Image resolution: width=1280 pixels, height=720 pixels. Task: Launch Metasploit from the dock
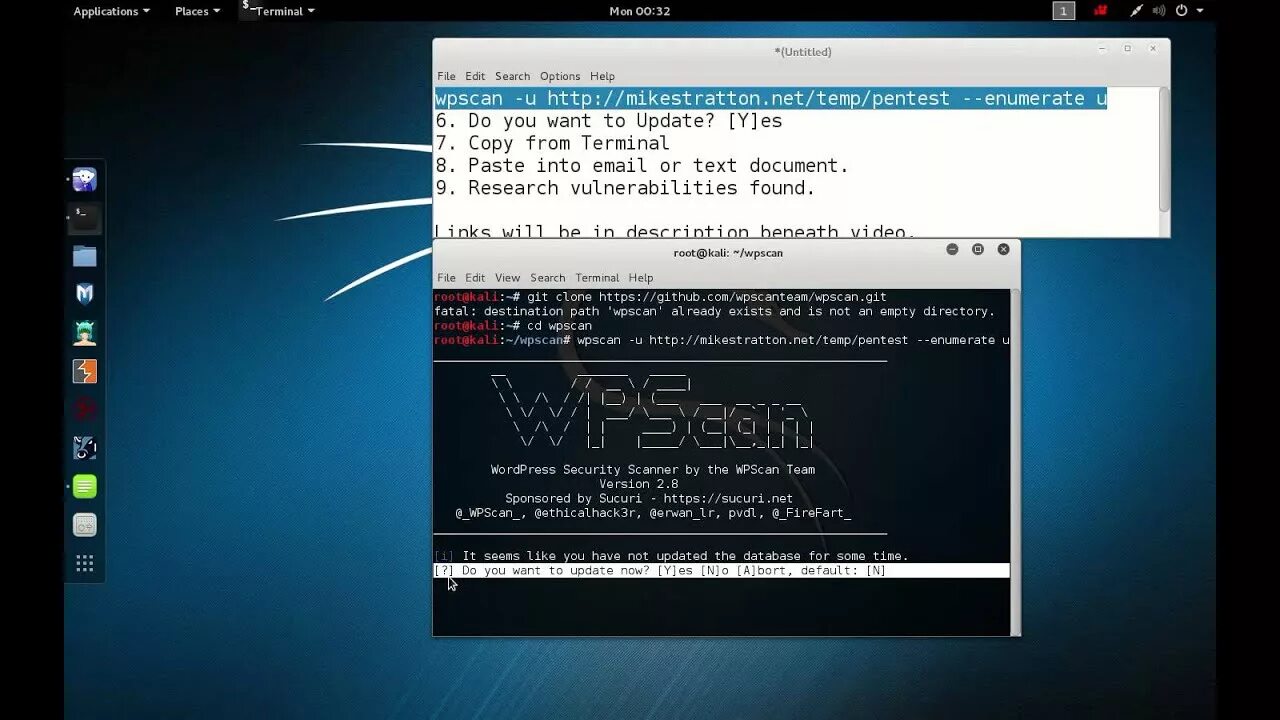pos(85,294)
